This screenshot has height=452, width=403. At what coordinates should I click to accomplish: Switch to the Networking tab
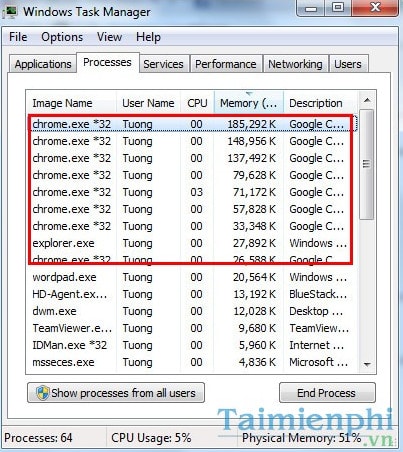(295, 64)
